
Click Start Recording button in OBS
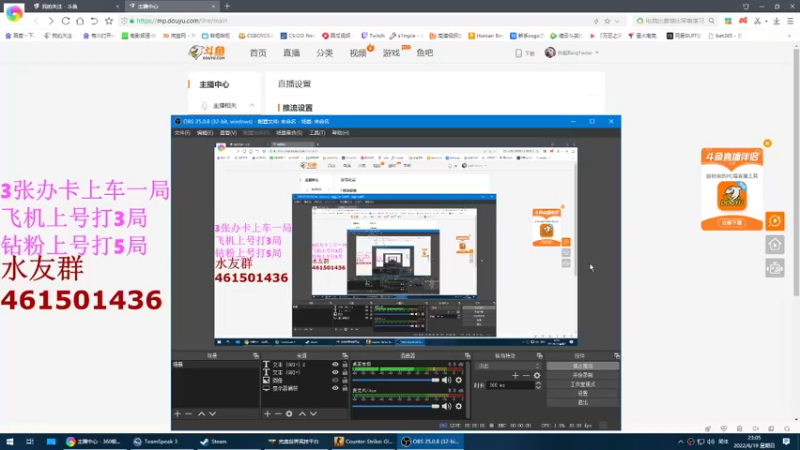[x=583, y=375]
